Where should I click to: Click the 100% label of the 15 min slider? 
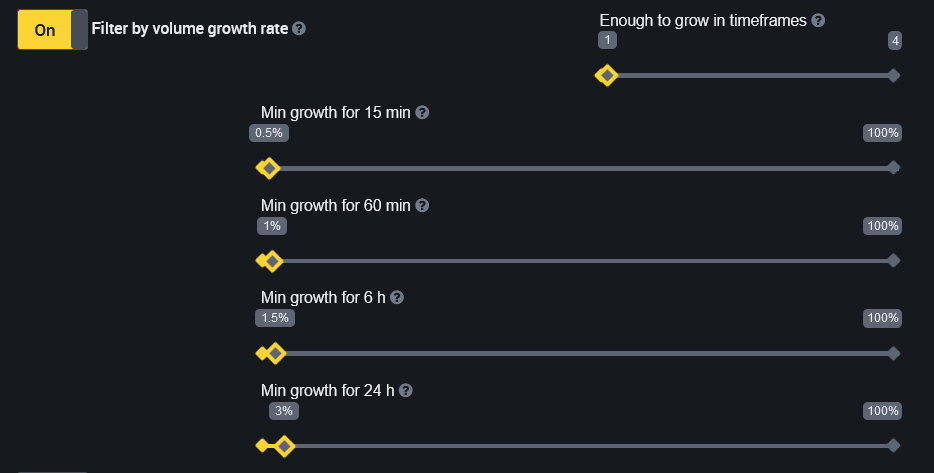tap(883, 133)
